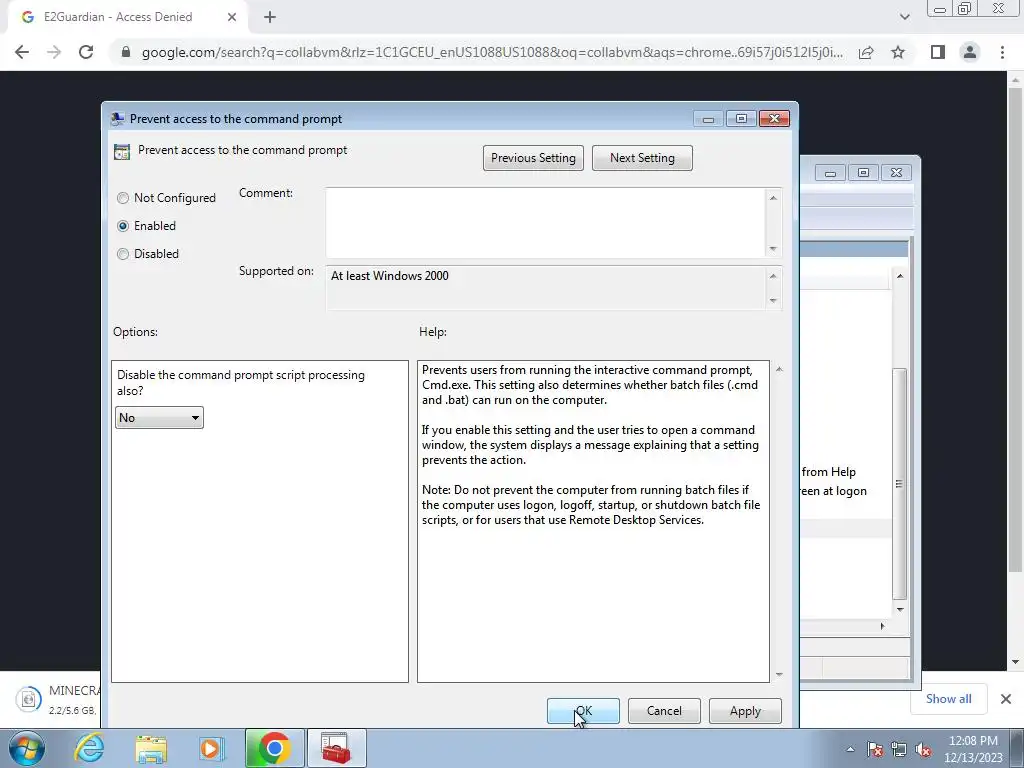
Task: Click the Apply button
Action: click(745, 711)
